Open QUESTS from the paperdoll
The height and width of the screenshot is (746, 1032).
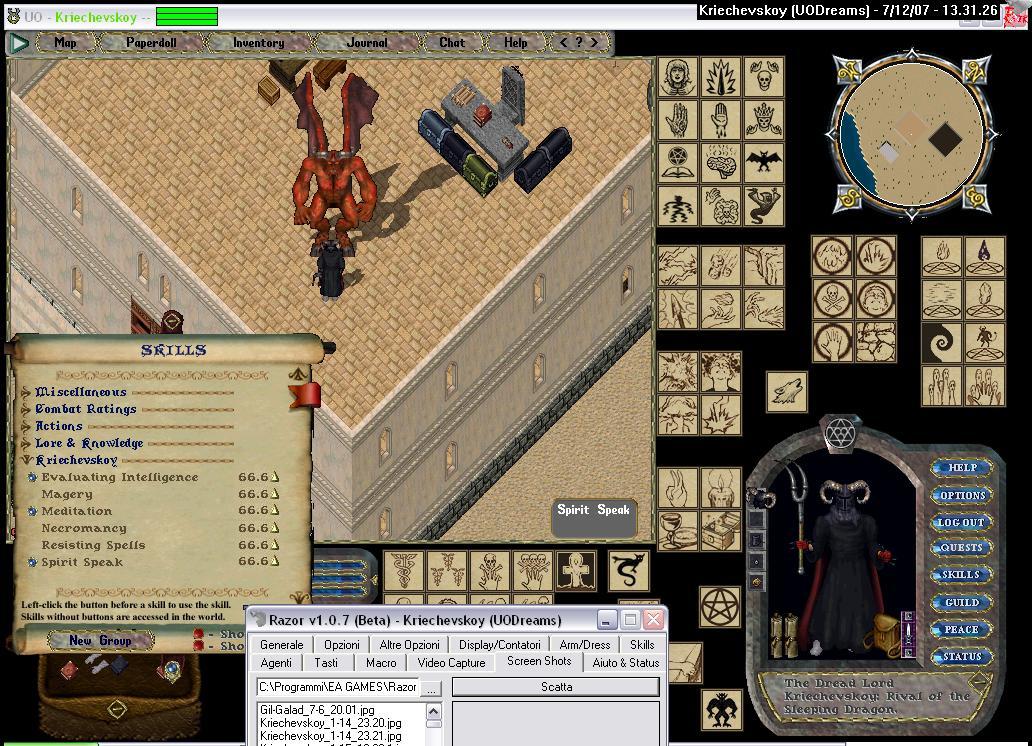click(961, 548)
